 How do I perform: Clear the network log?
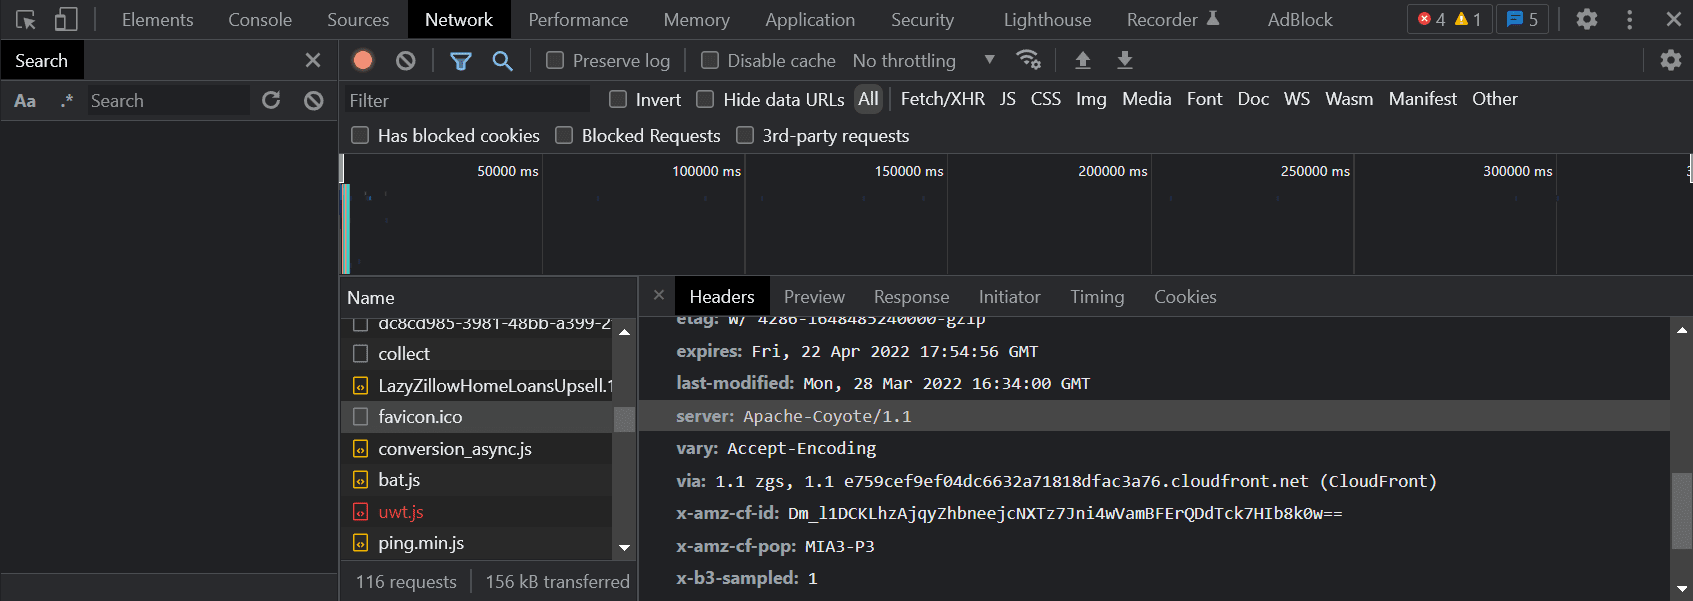click(405, 61)
